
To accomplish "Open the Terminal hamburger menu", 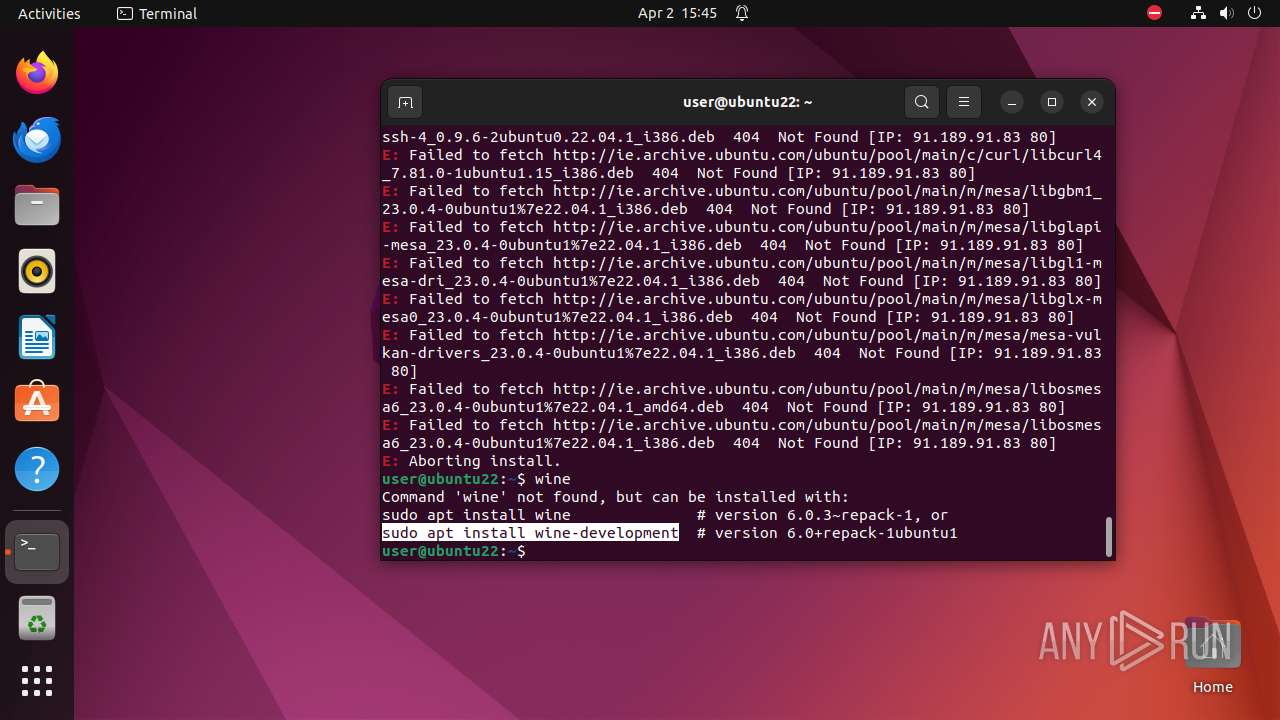I will [964, 102].
